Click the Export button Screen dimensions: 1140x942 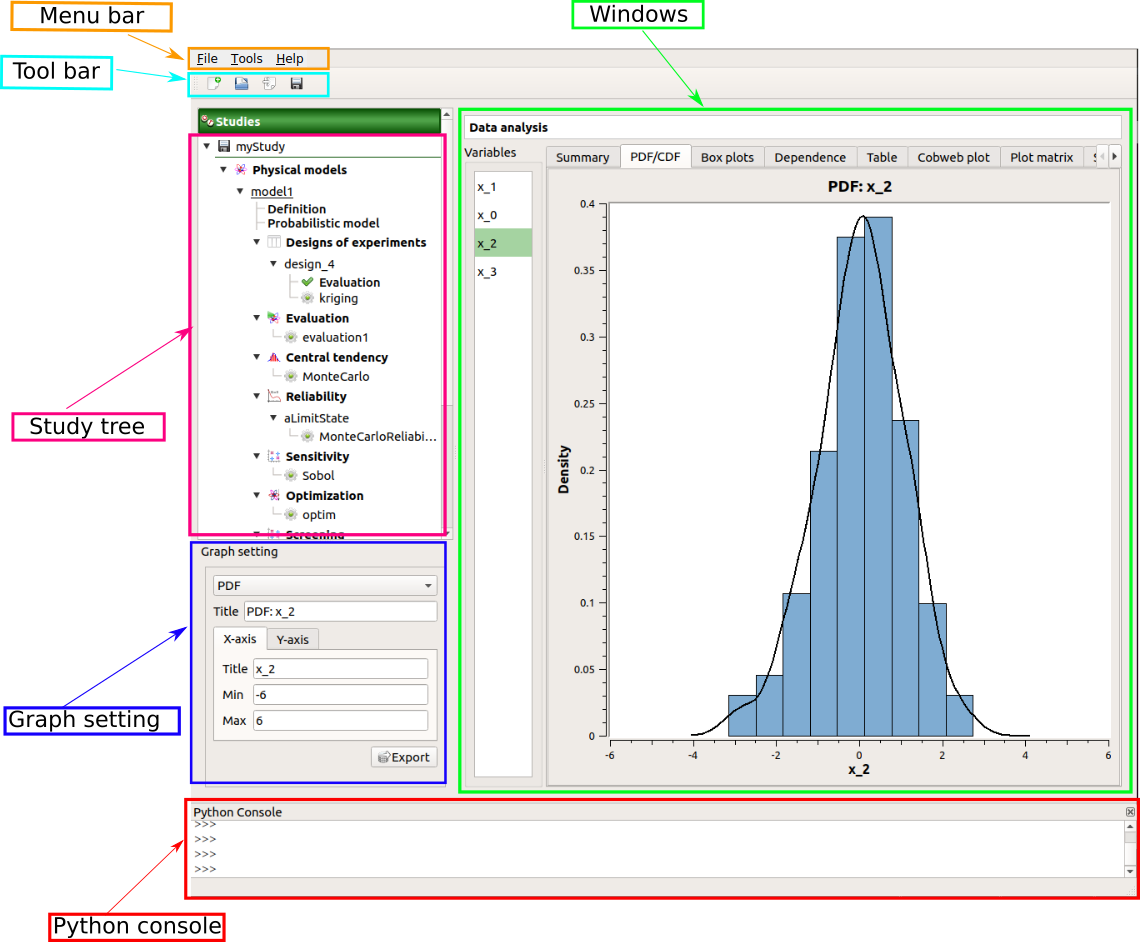(x=404, y=757)
